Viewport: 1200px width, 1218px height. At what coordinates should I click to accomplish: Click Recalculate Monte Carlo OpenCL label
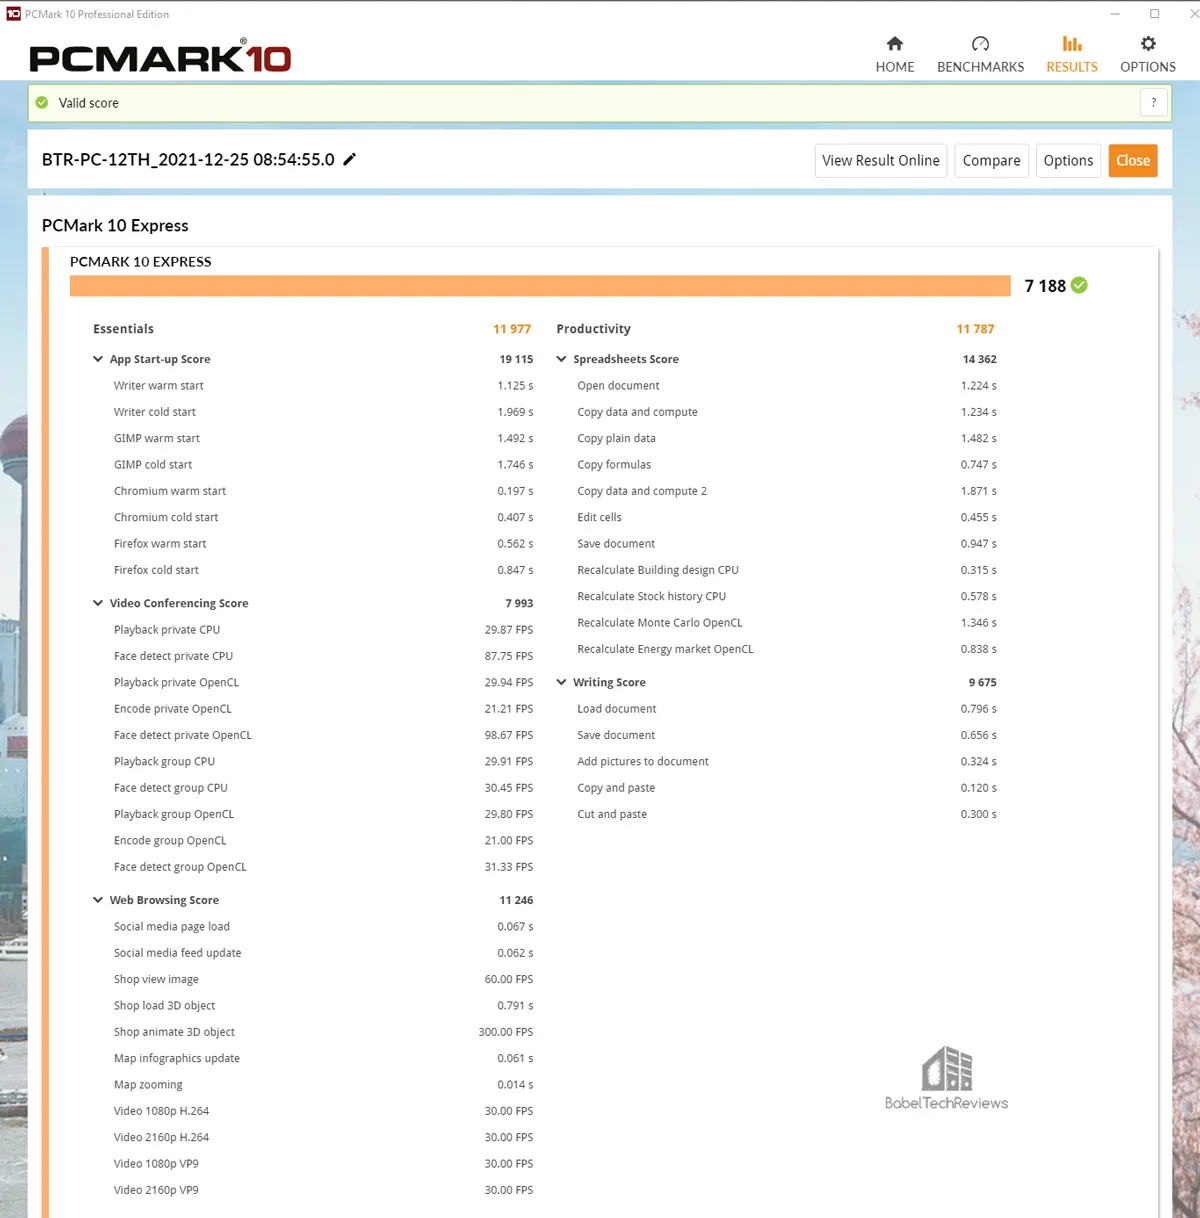coord(660,623)
